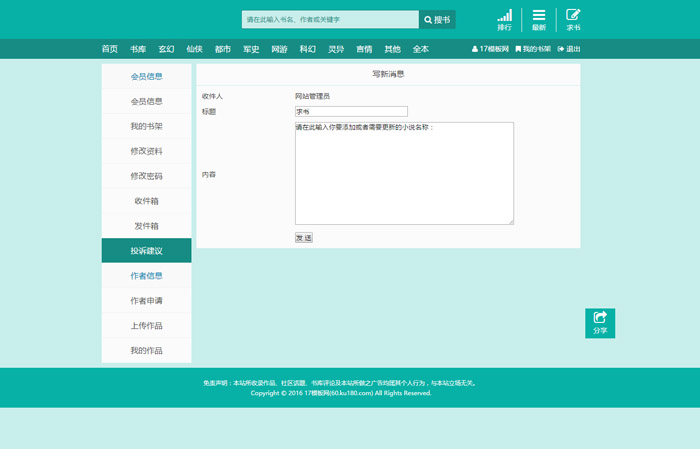The image size is (700, 449).
Task: Open 发件箱 outbox in the sidebar
Action: (146, 226)
